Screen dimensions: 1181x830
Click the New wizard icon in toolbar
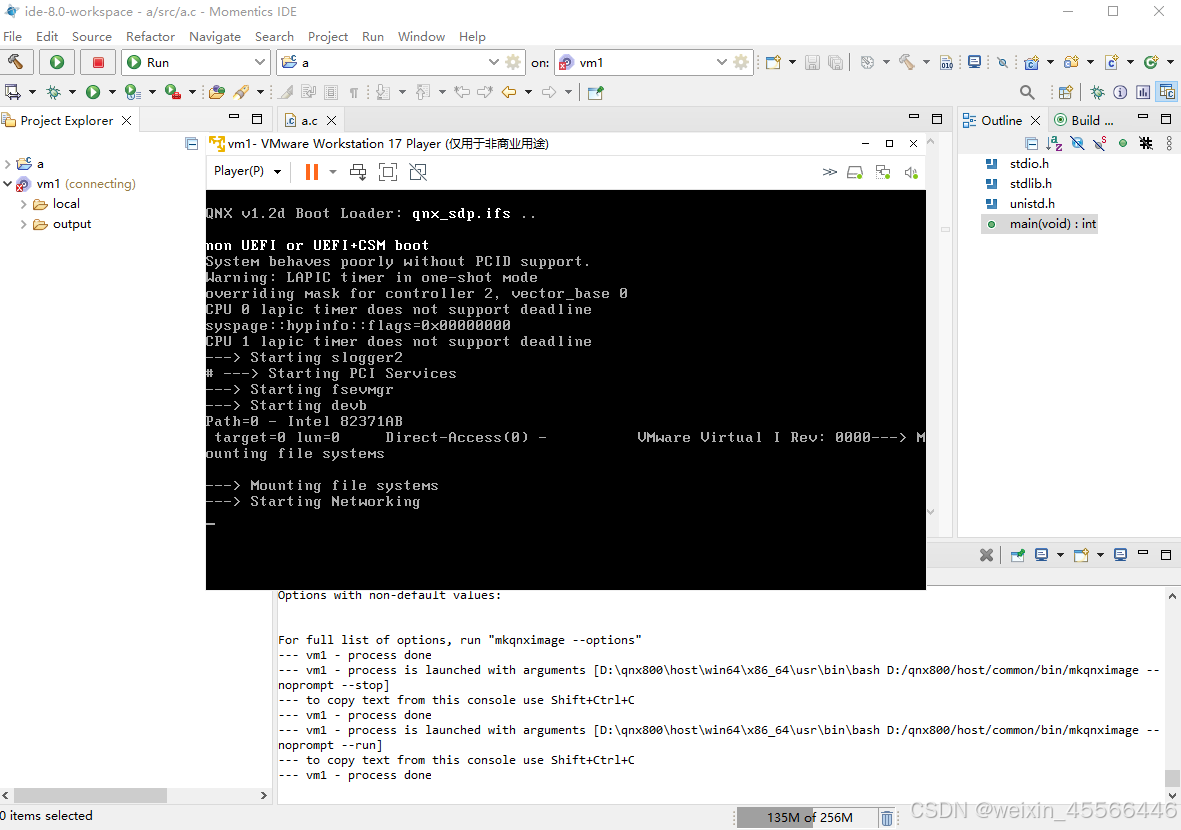coord(773,63)
